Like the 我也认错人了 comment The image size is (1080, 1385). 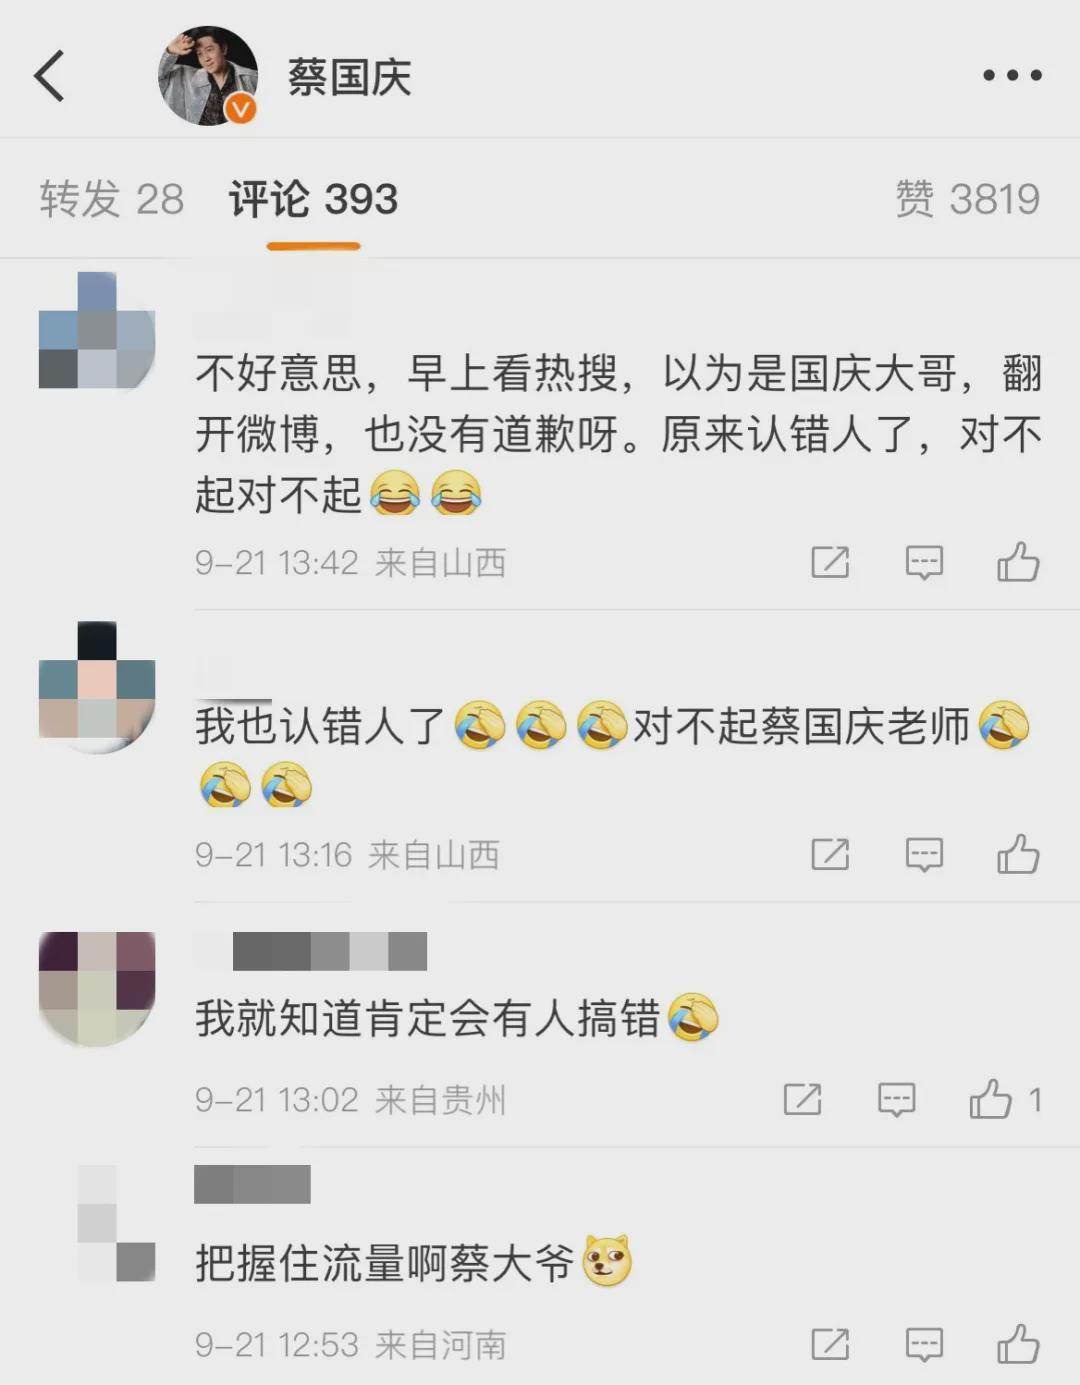pos(1018,854)
